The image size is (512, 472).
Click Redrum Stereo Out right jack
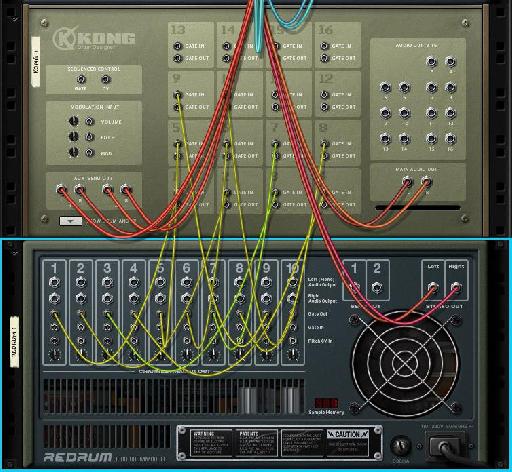tap(456, 287)
